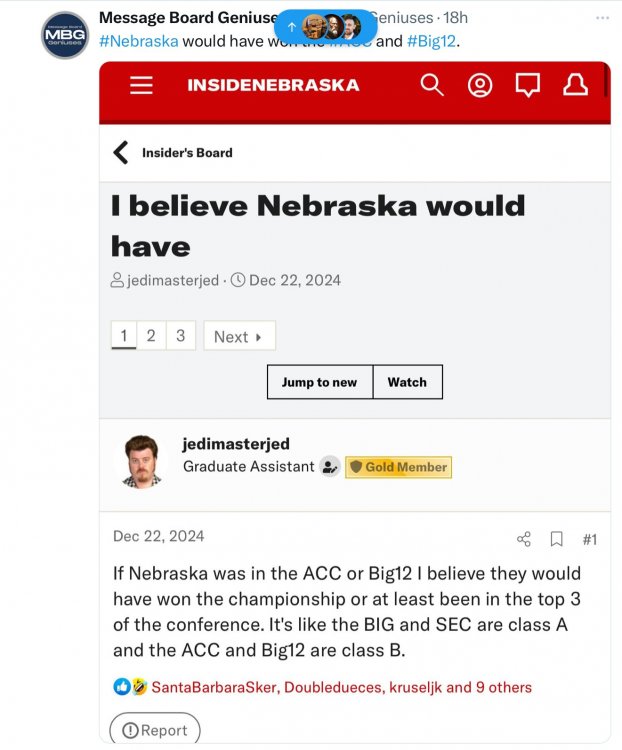
Task: Click the search magnifier icon
Action: (432, 85)
